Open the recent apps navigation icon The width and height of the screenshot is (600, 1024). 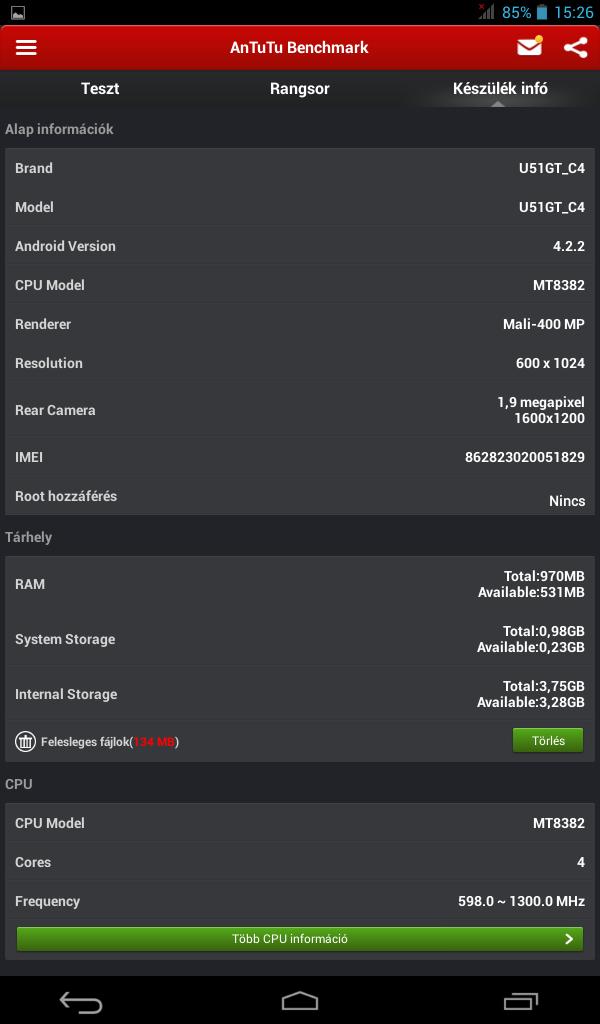(520, 1000)
